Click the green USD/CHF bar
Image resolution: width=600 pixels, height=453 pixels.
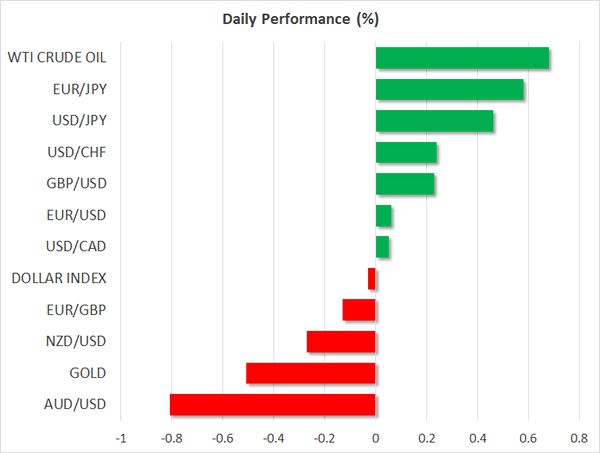tap(406, 153)
